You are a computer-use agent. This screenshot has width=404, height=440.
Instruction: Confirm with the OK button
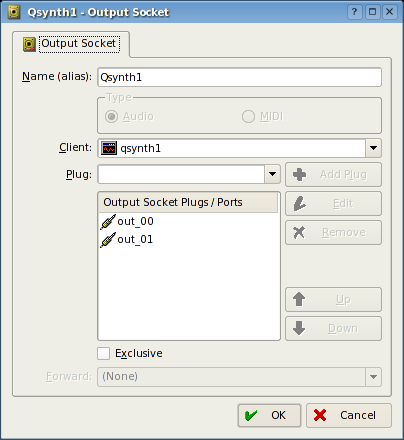tap(269, 415)
